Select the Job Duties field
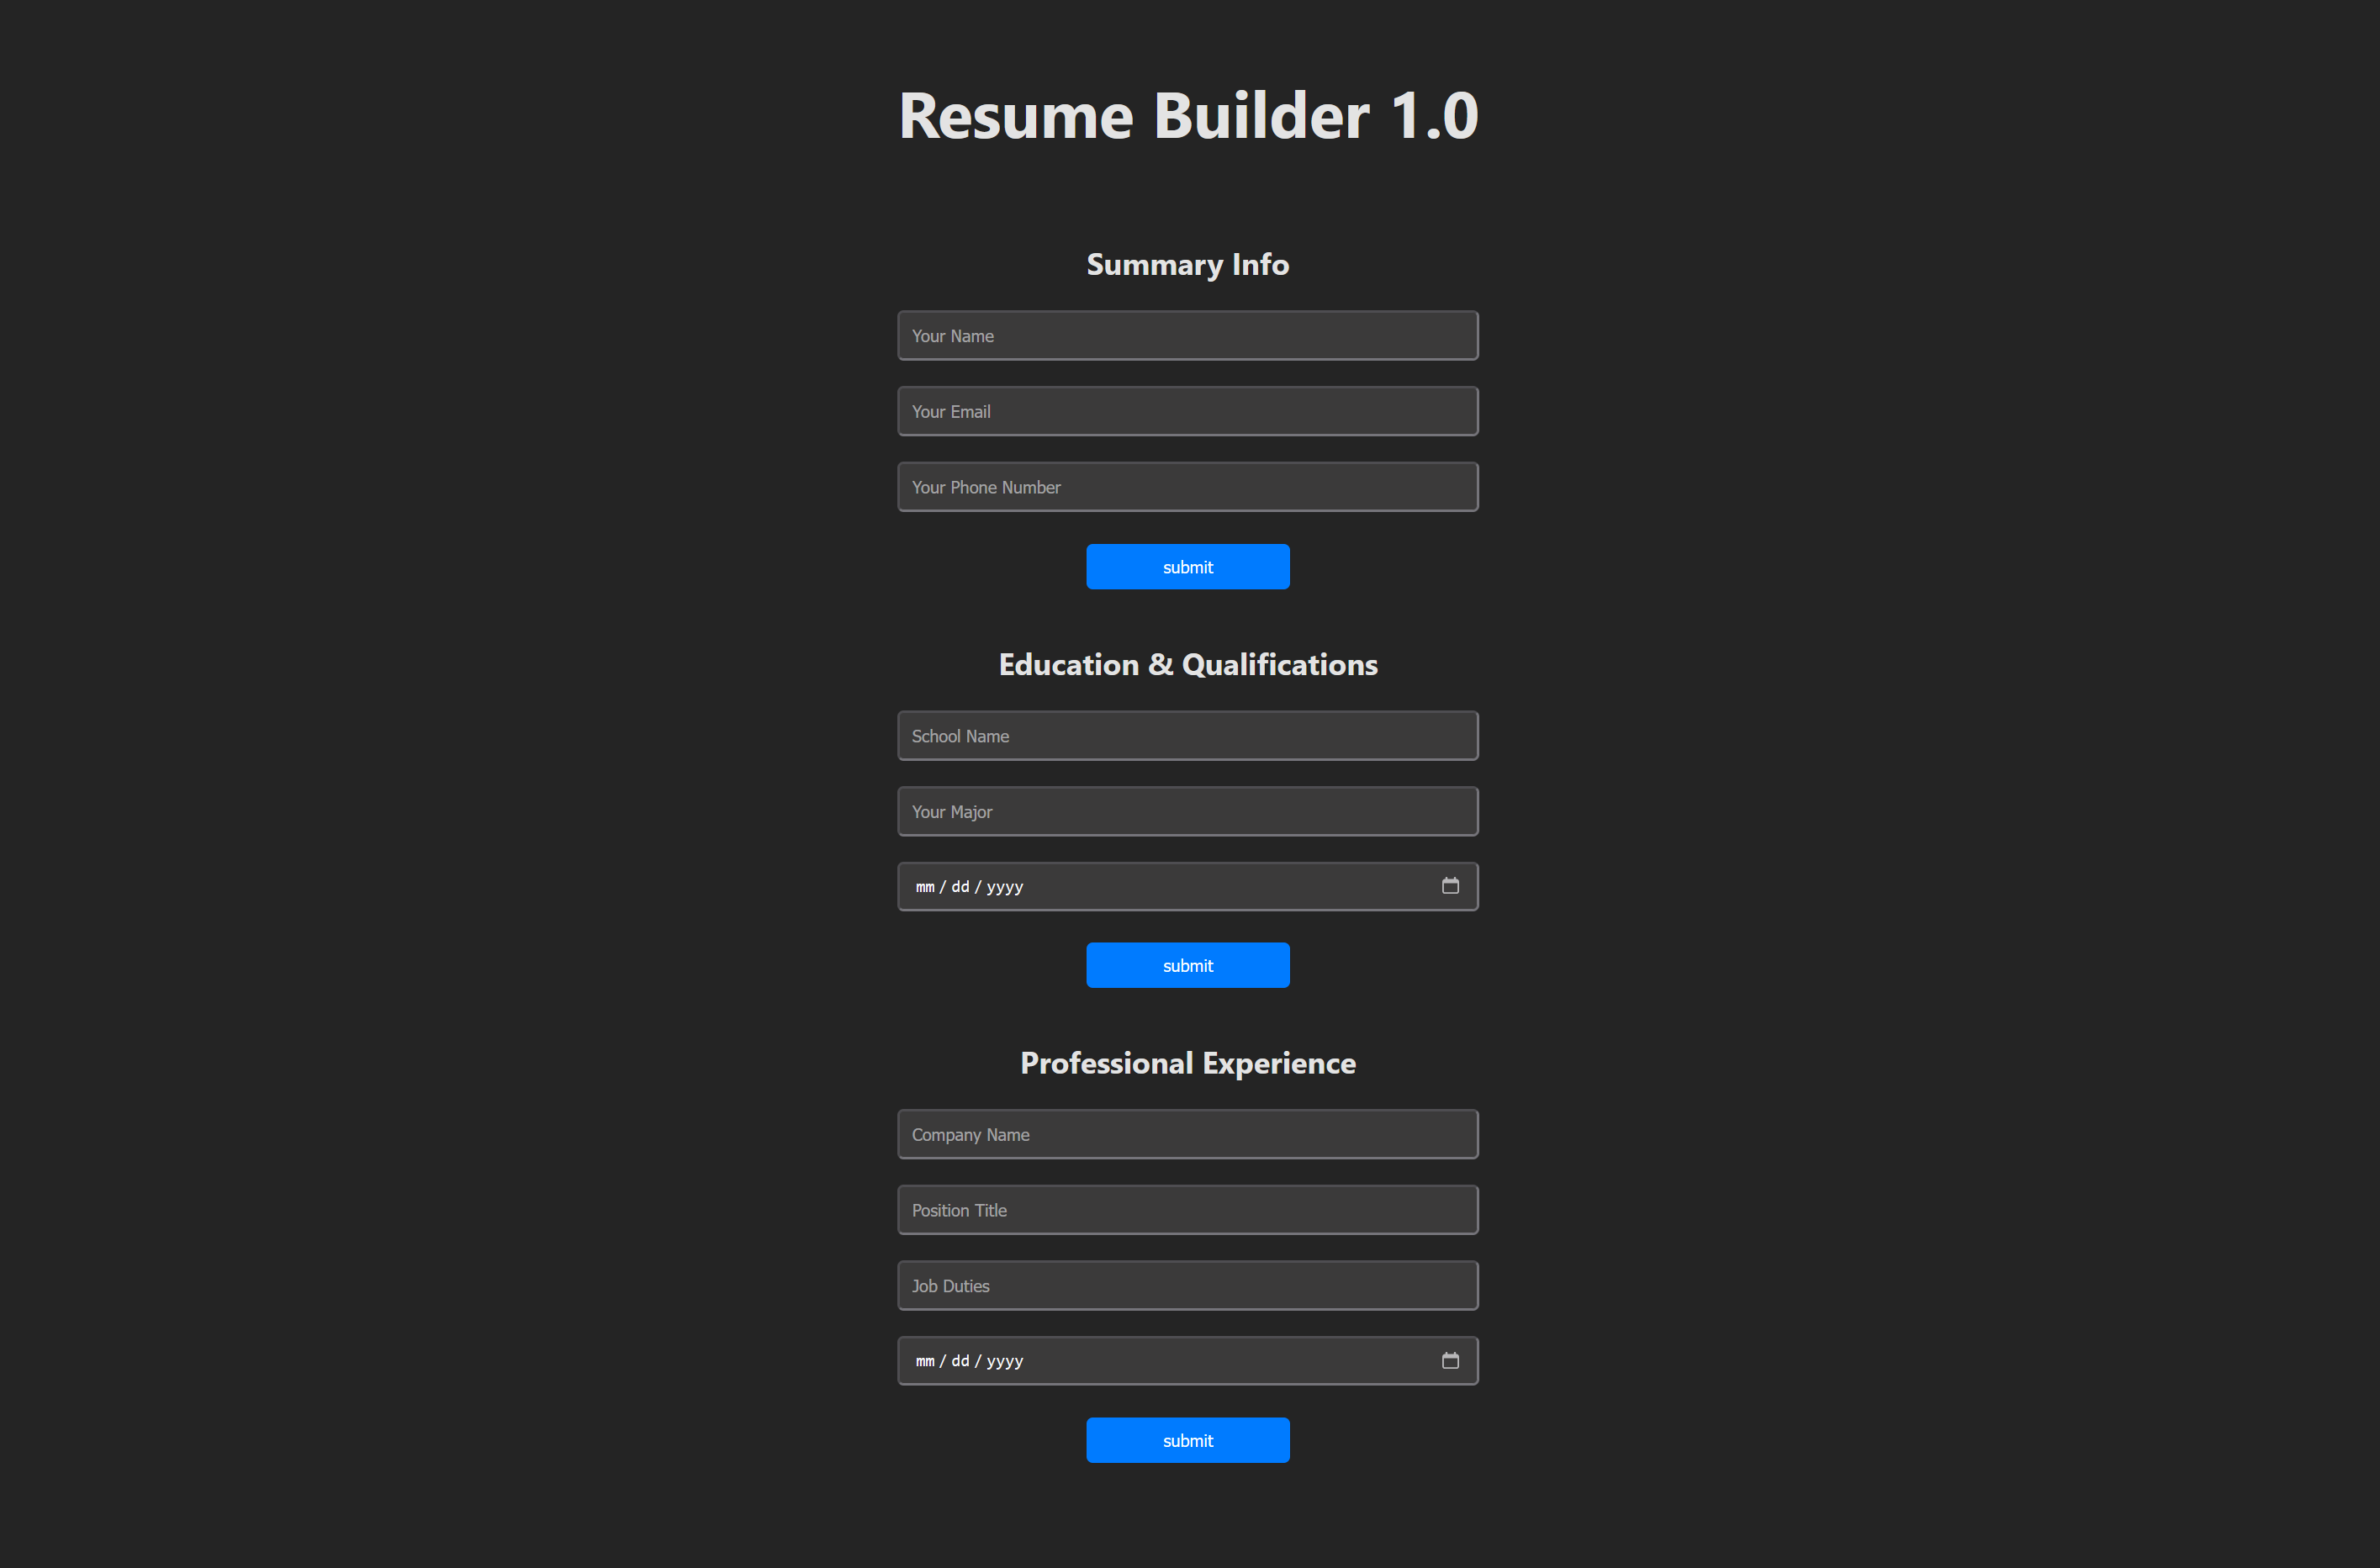 tap(1188, 1286)
